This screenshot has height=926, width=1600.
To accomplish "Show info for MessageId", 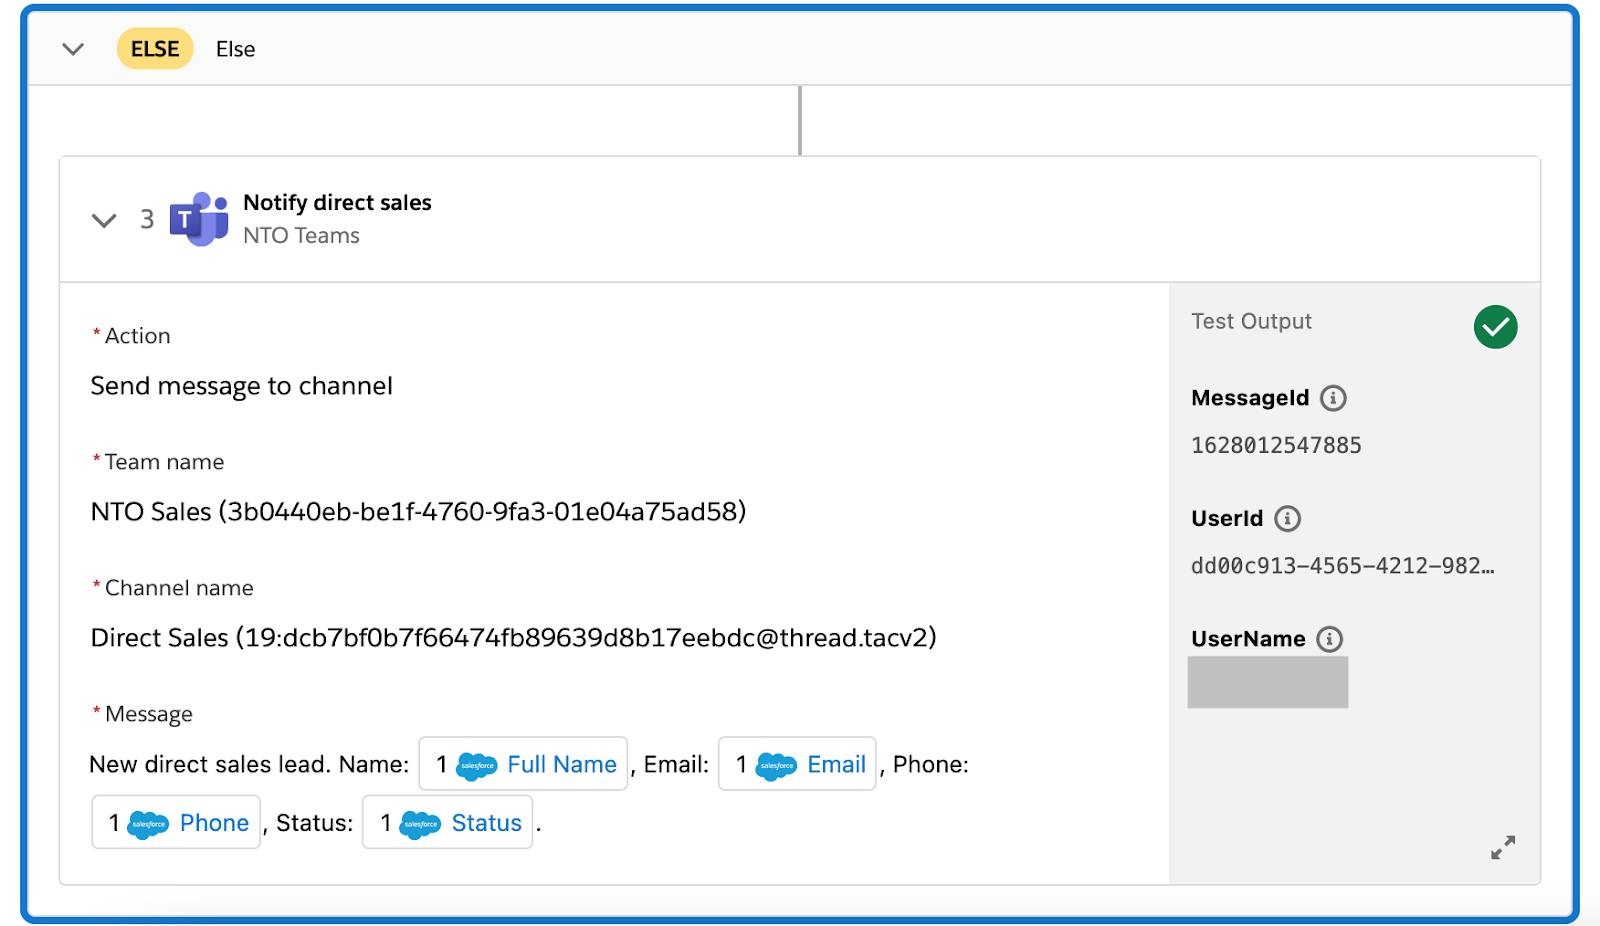I will [1333, 398].
